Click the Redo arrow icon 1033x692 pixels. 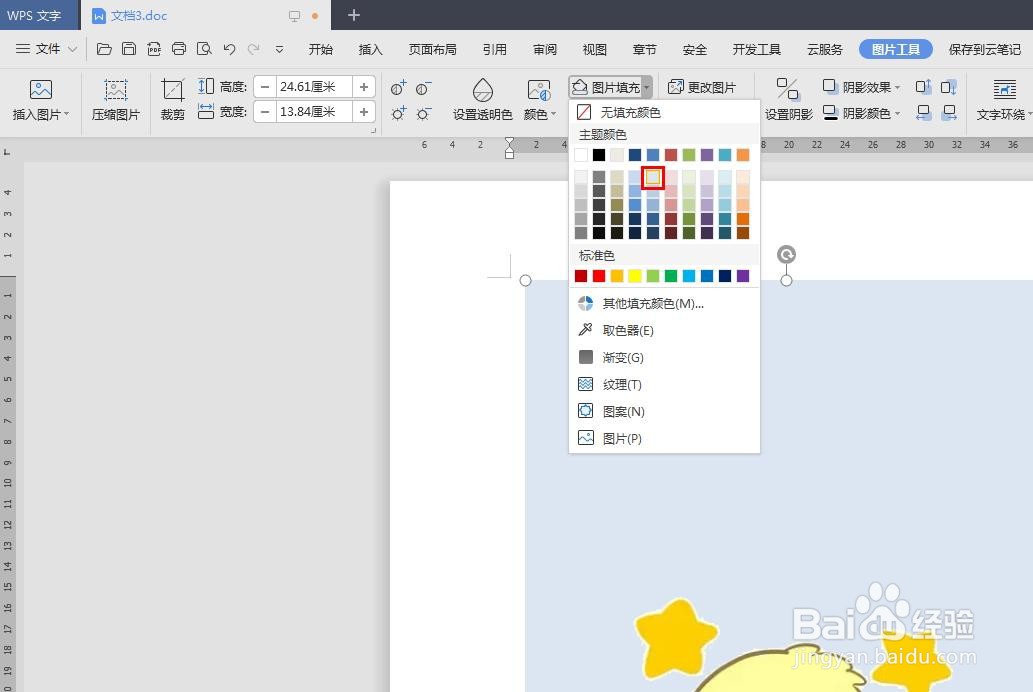pyautogui.click(x=254, y=49)
